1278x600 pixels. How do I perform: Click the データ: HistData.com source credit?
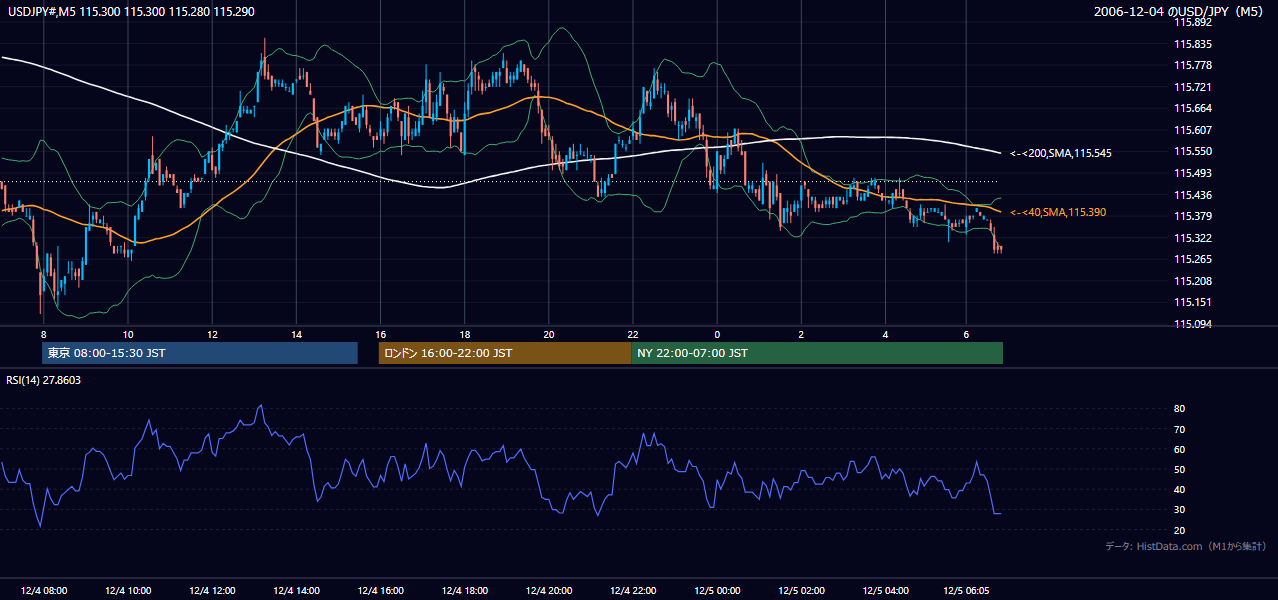click(1186, 546)
